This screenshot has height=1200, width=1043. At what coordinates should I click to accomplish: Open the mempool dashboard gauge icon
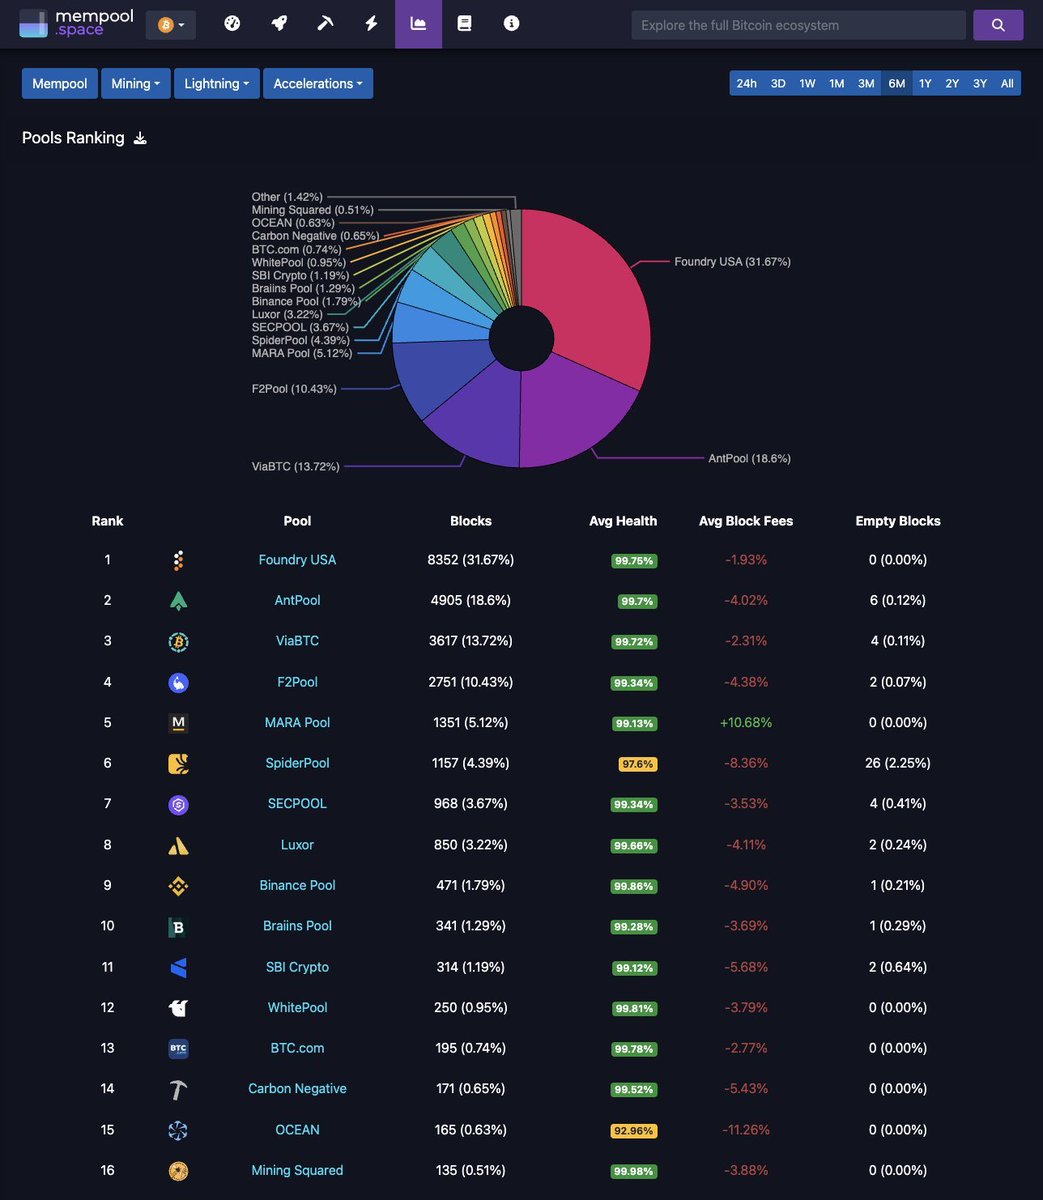pyautogui.click(x=231, y=23)
